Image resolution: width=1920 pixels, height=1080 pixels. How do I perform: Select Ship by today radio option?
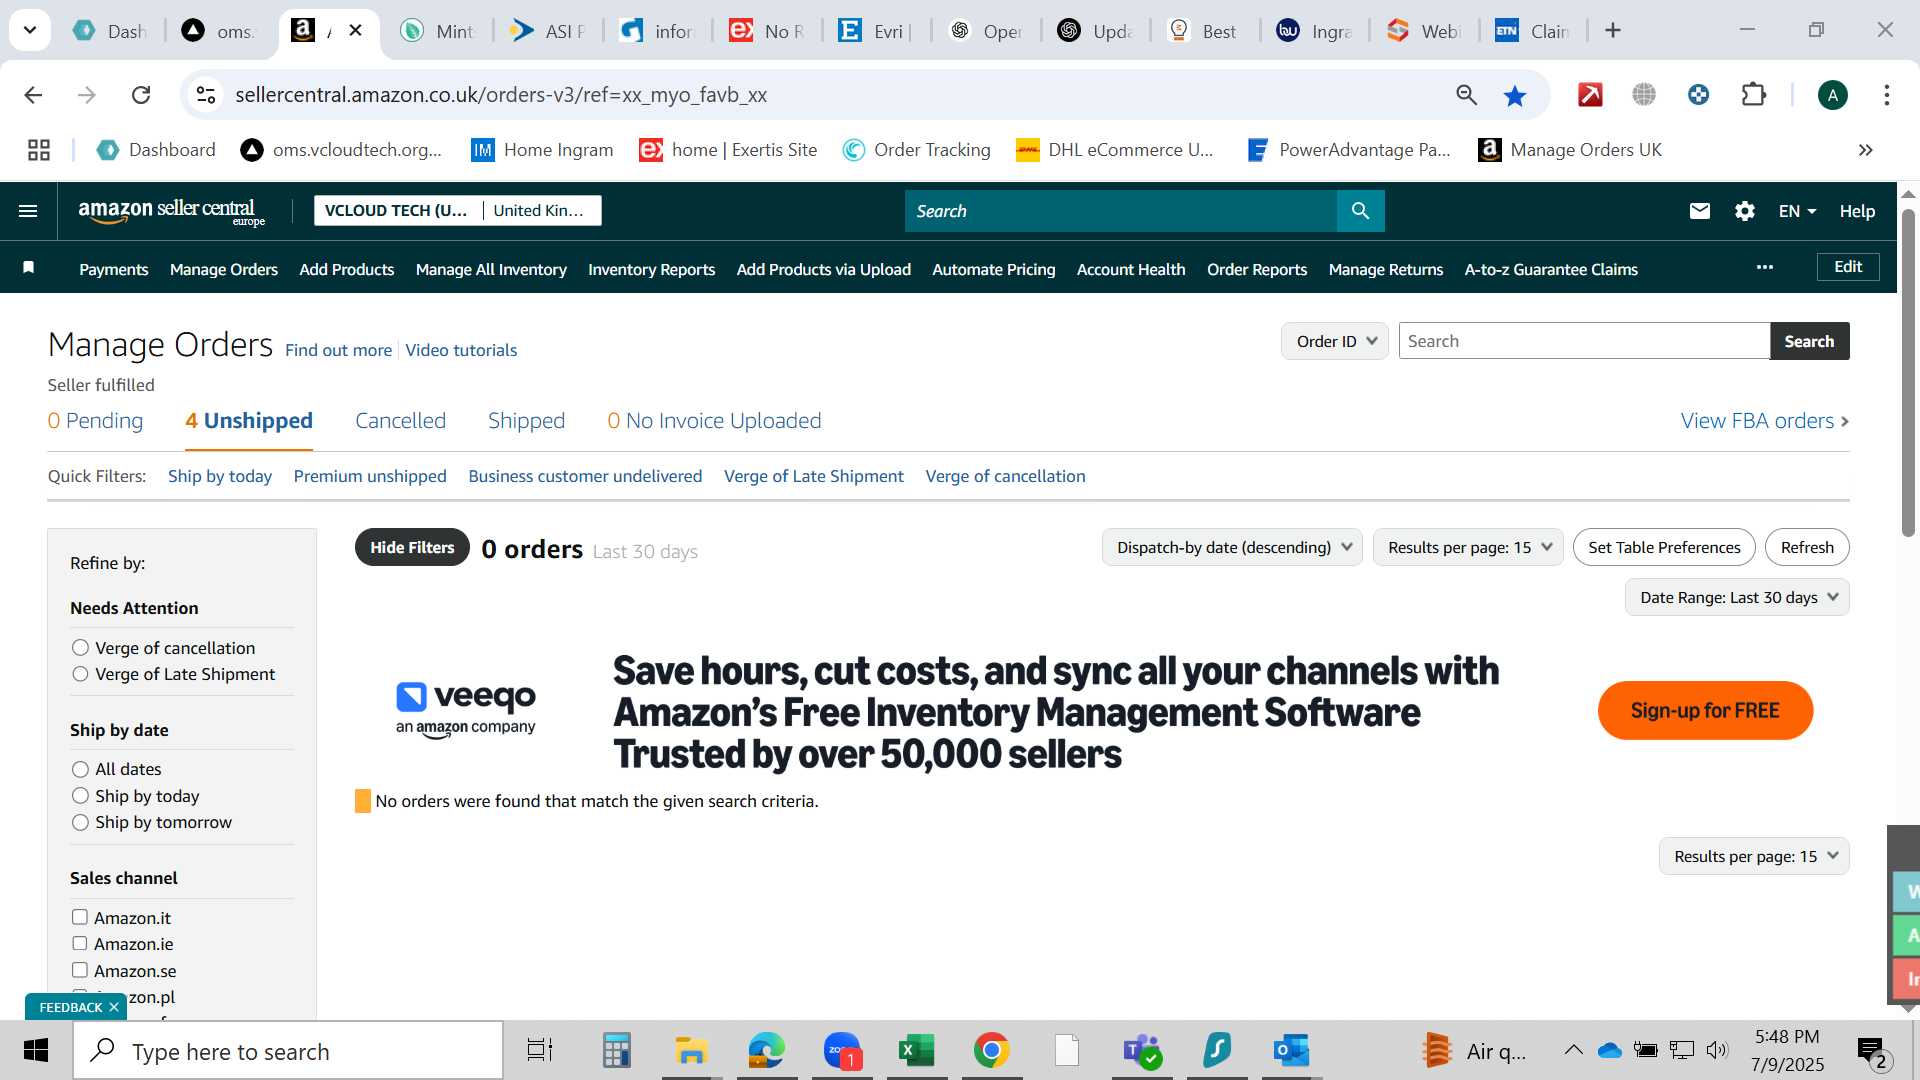(80, 796)
